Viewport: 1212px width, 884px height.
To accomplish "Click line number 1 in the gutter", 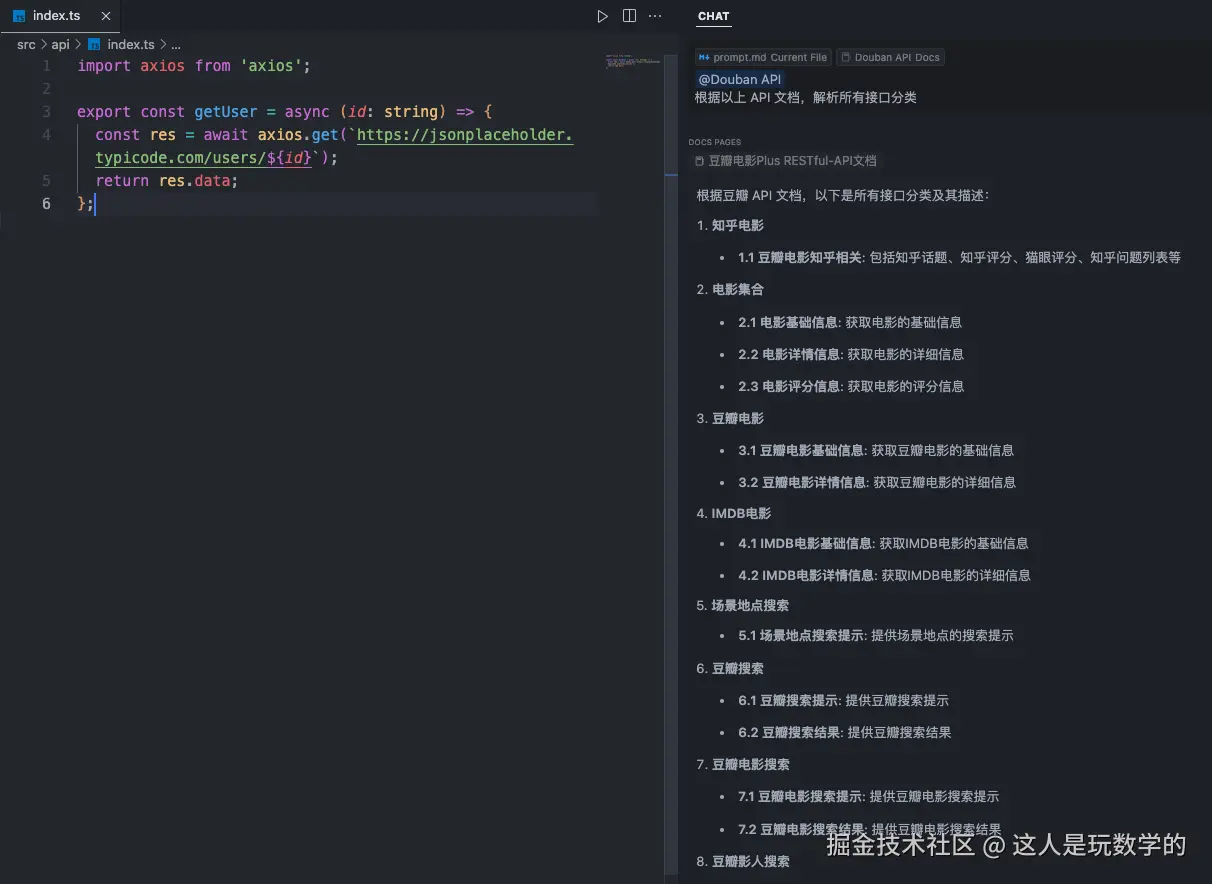I will [x=46, y=65].
